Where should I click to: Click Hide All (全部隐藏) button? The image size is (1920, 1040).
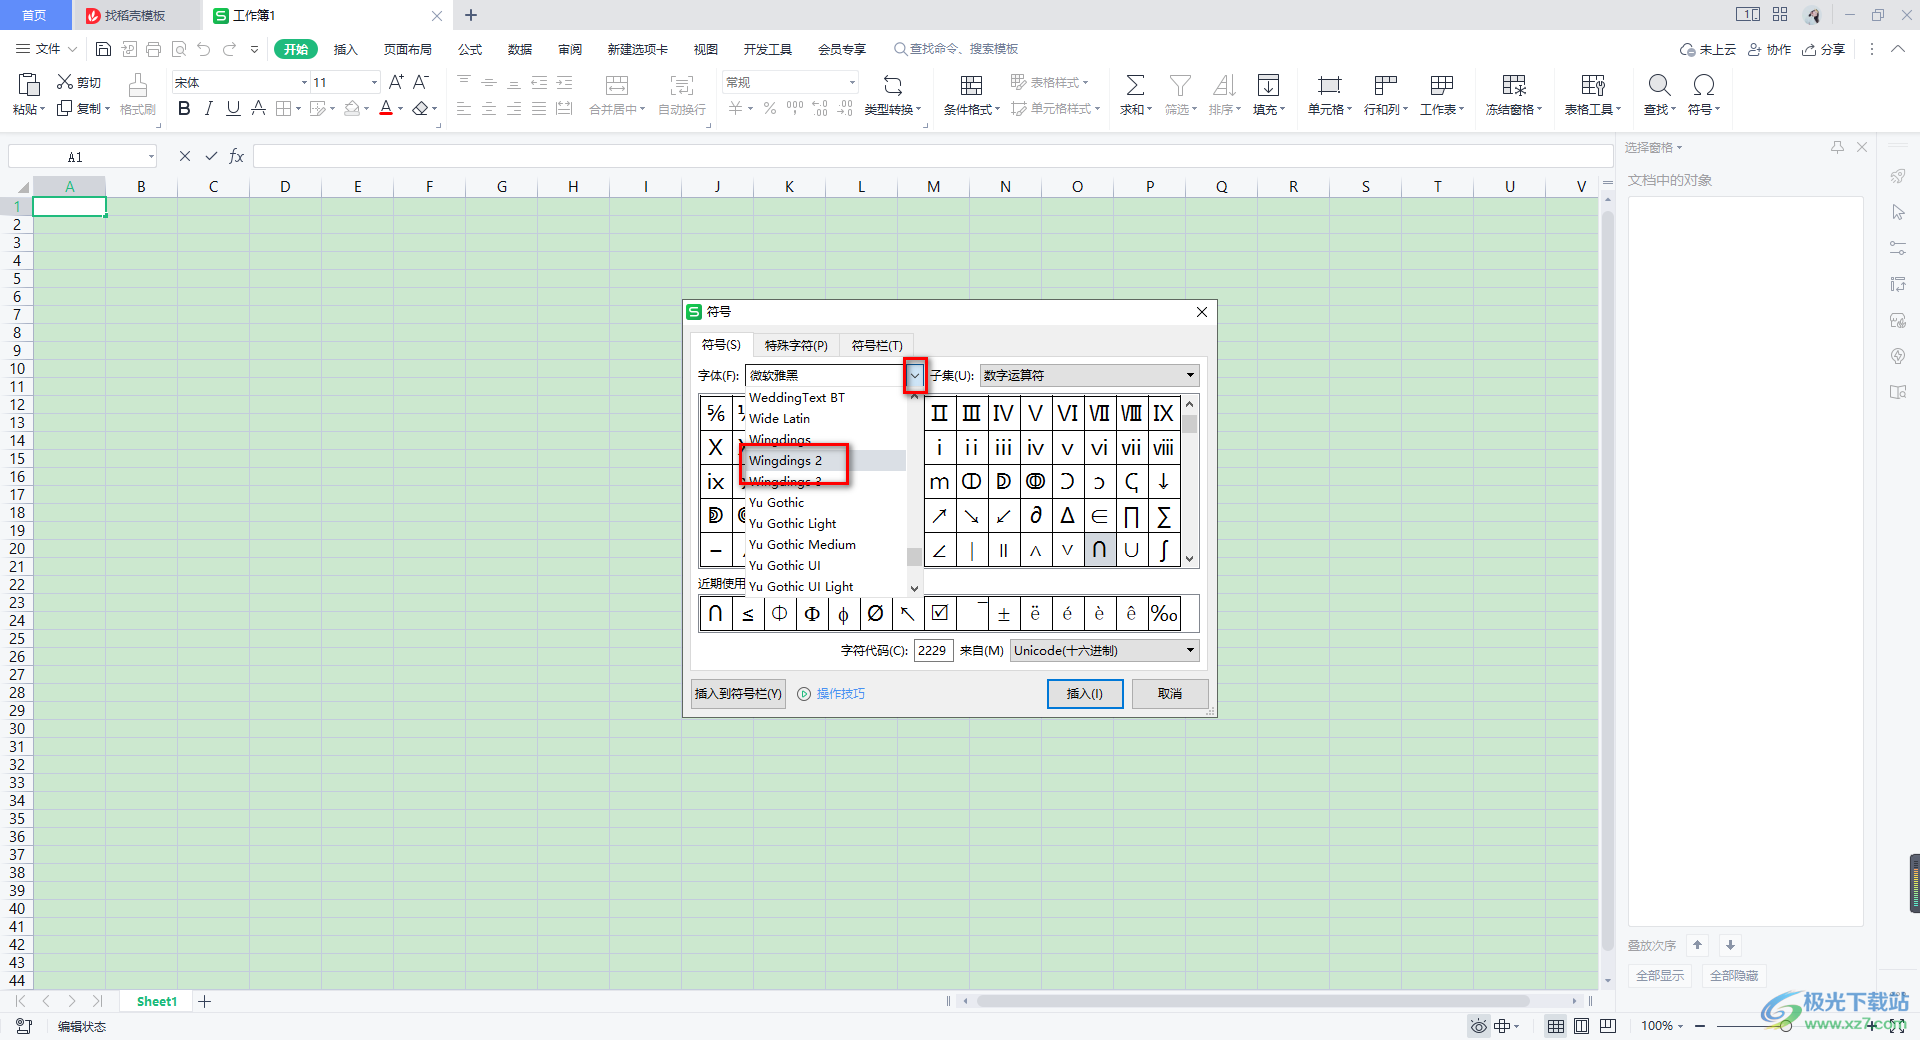[x=1734, y=976]
